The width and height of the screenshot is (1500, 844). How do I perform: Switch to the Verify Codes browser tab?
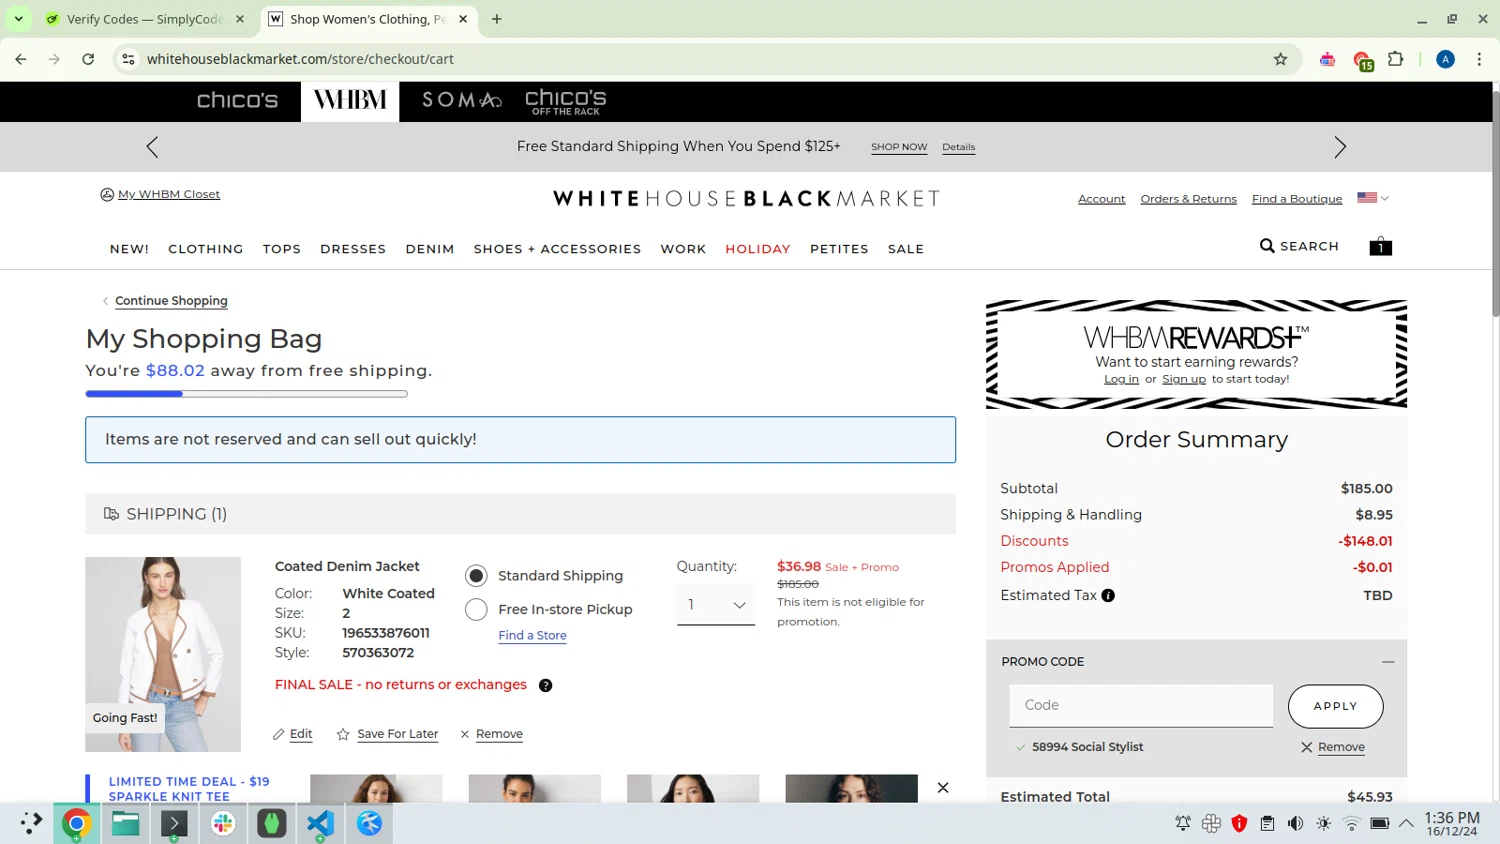145,19
